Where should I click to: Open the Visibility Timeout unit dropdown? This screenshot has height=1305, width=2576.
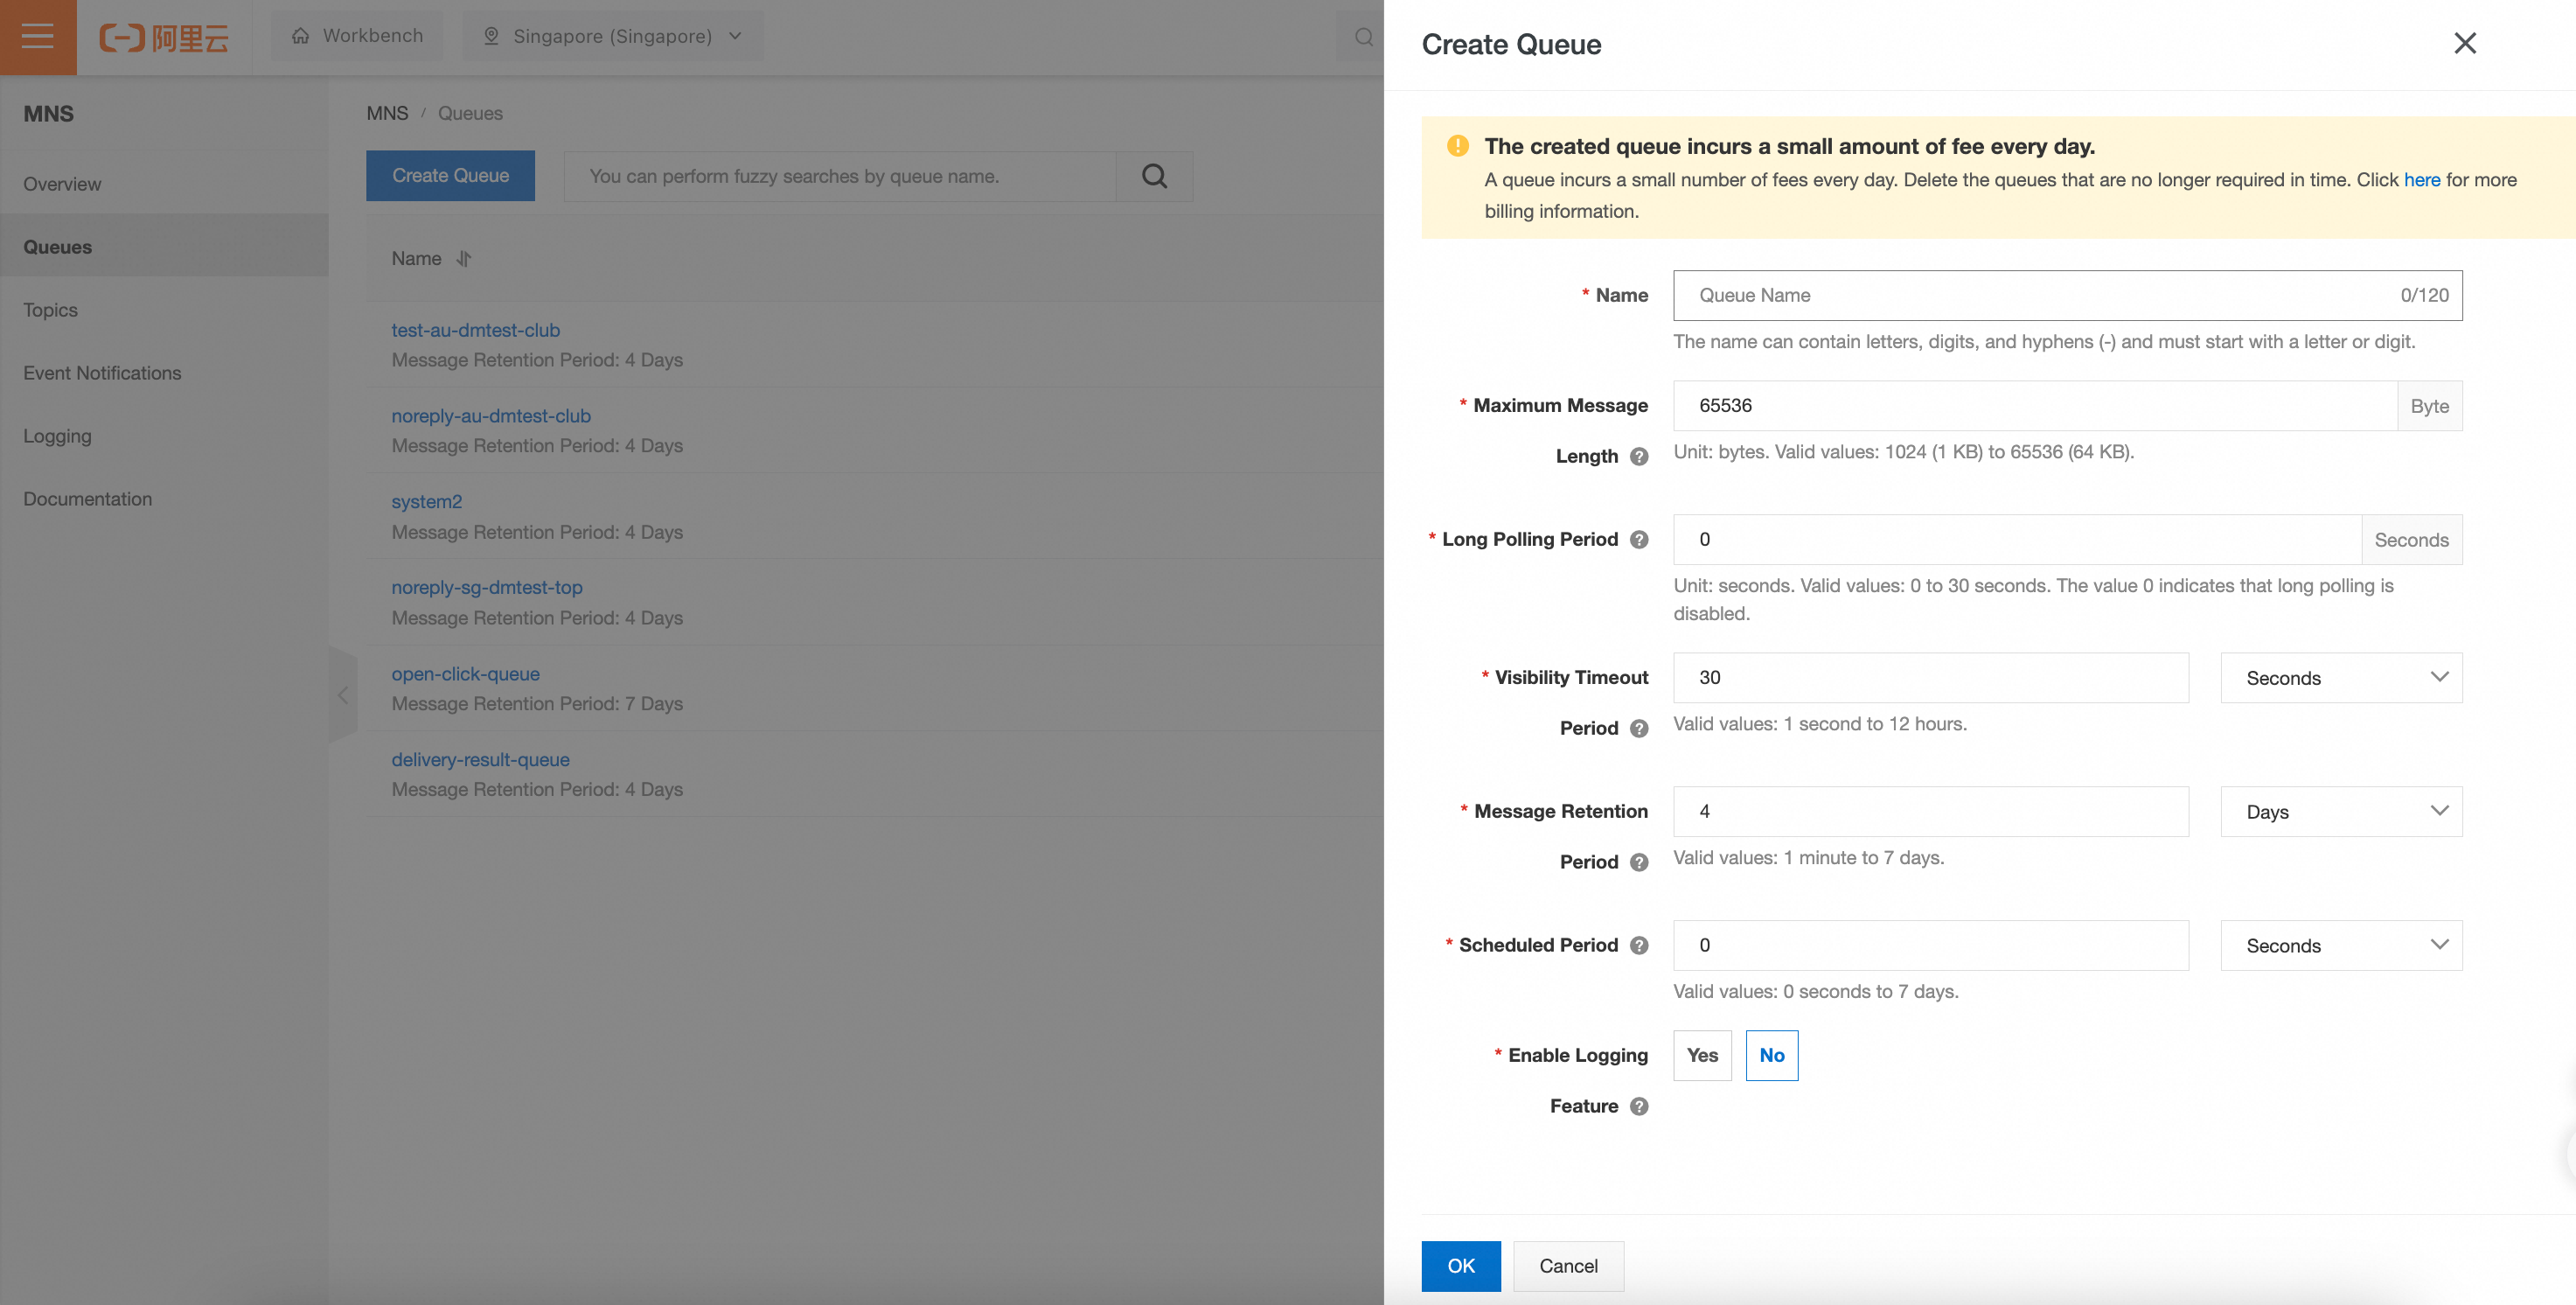(x=2340, y=678)
